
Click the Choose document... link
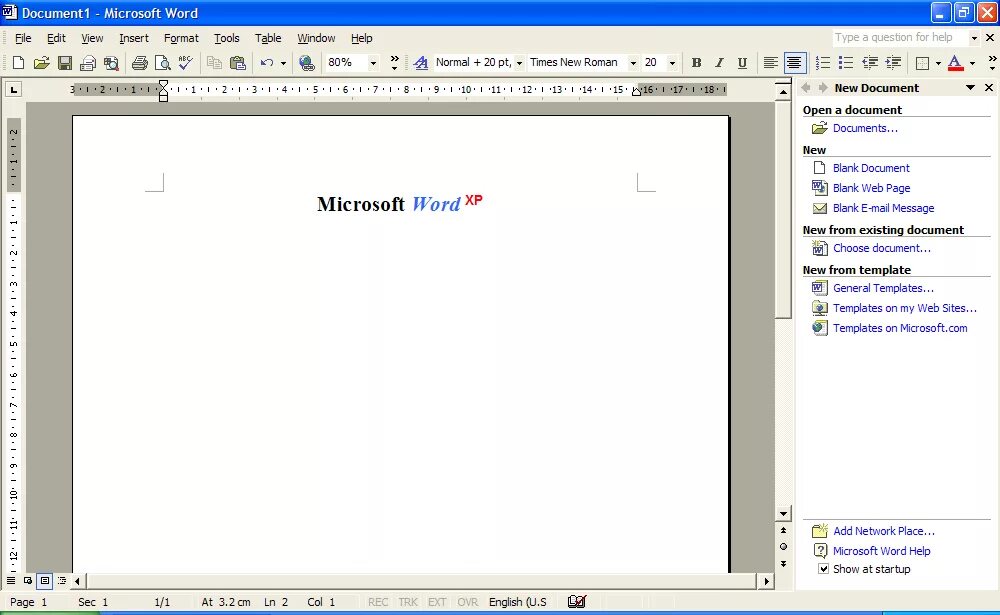(x=882, y=248)
